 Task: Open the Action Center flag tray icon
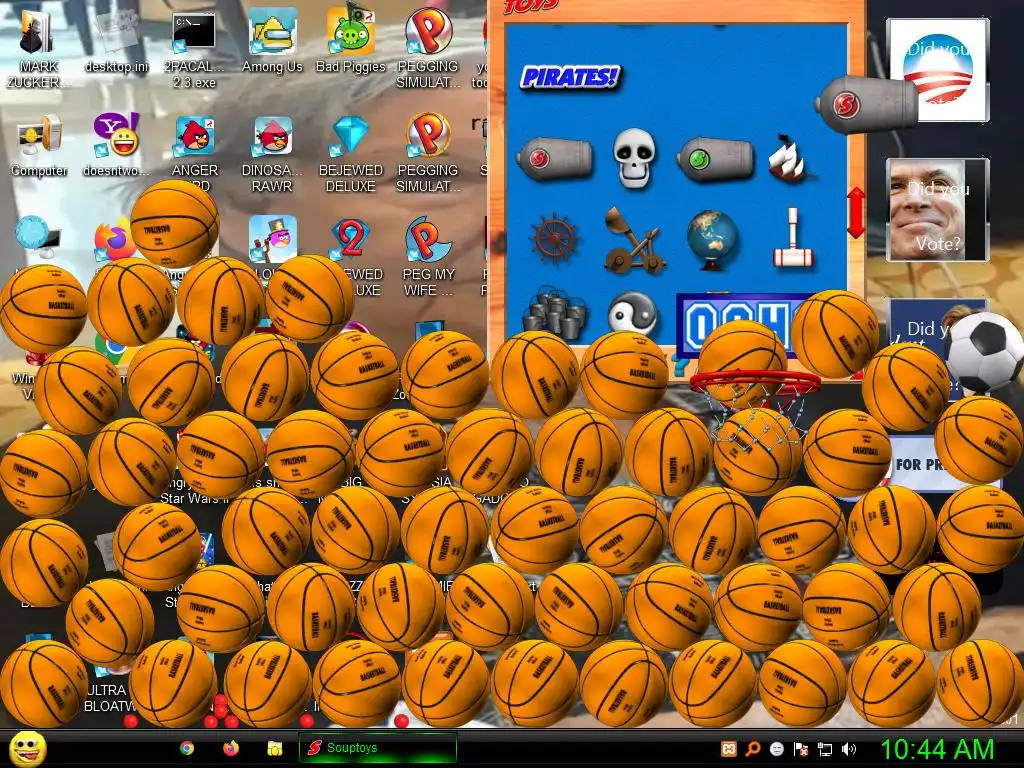[801, 749]
